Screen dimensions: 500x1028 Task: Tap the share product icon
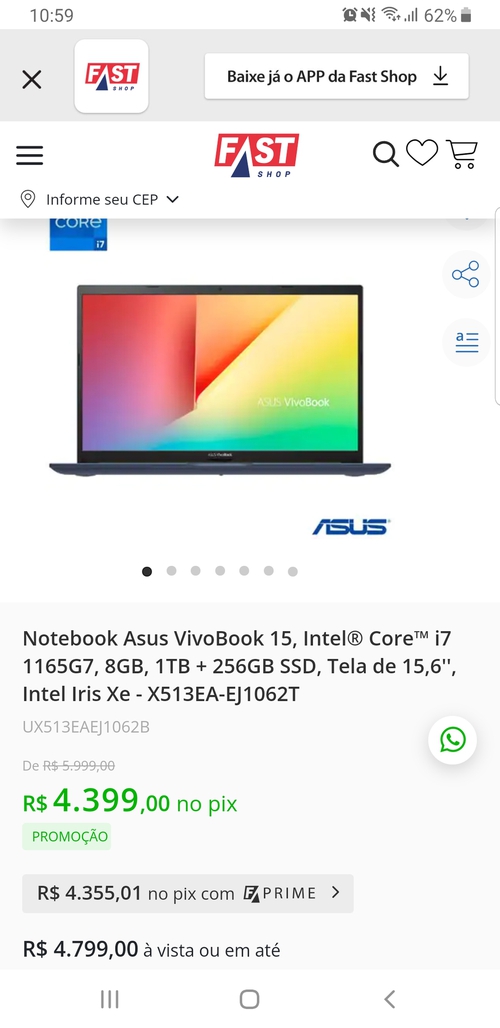point(466,274)
